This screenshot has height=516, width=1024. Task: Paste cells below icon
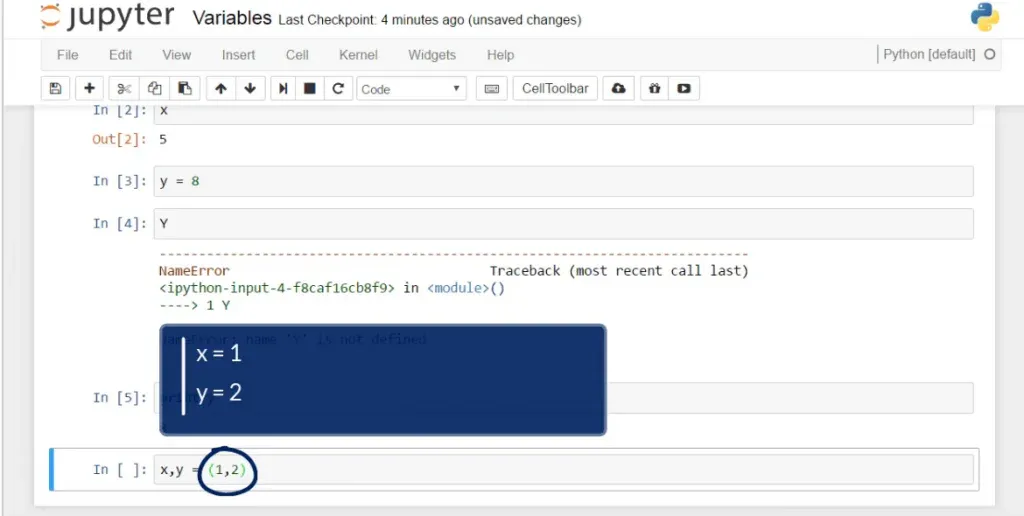184,89
